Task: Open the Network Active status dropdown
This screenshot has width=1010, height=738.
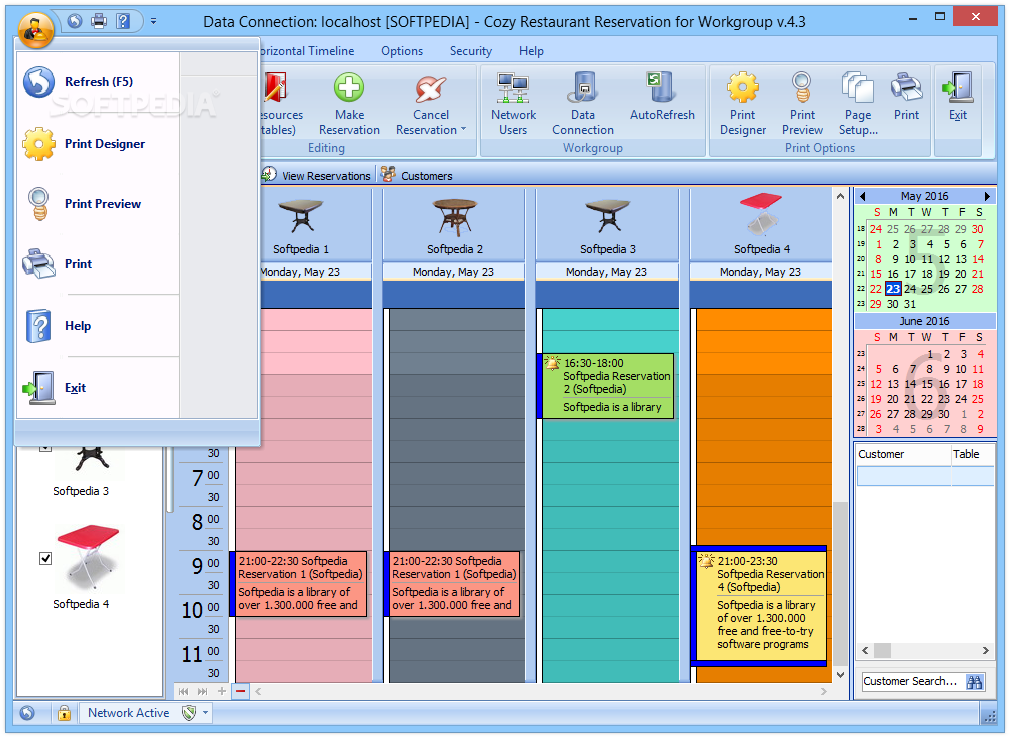Action: point(205,713)
